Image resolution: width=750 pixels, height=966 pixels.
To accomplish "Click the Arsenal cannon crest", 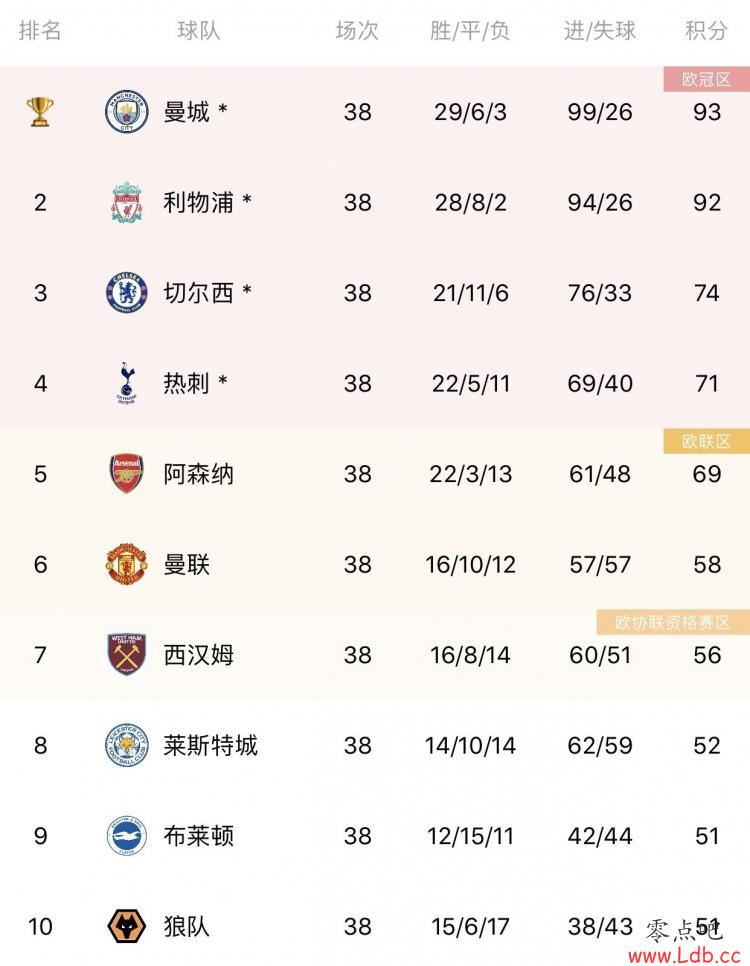I will coord(127,474).
